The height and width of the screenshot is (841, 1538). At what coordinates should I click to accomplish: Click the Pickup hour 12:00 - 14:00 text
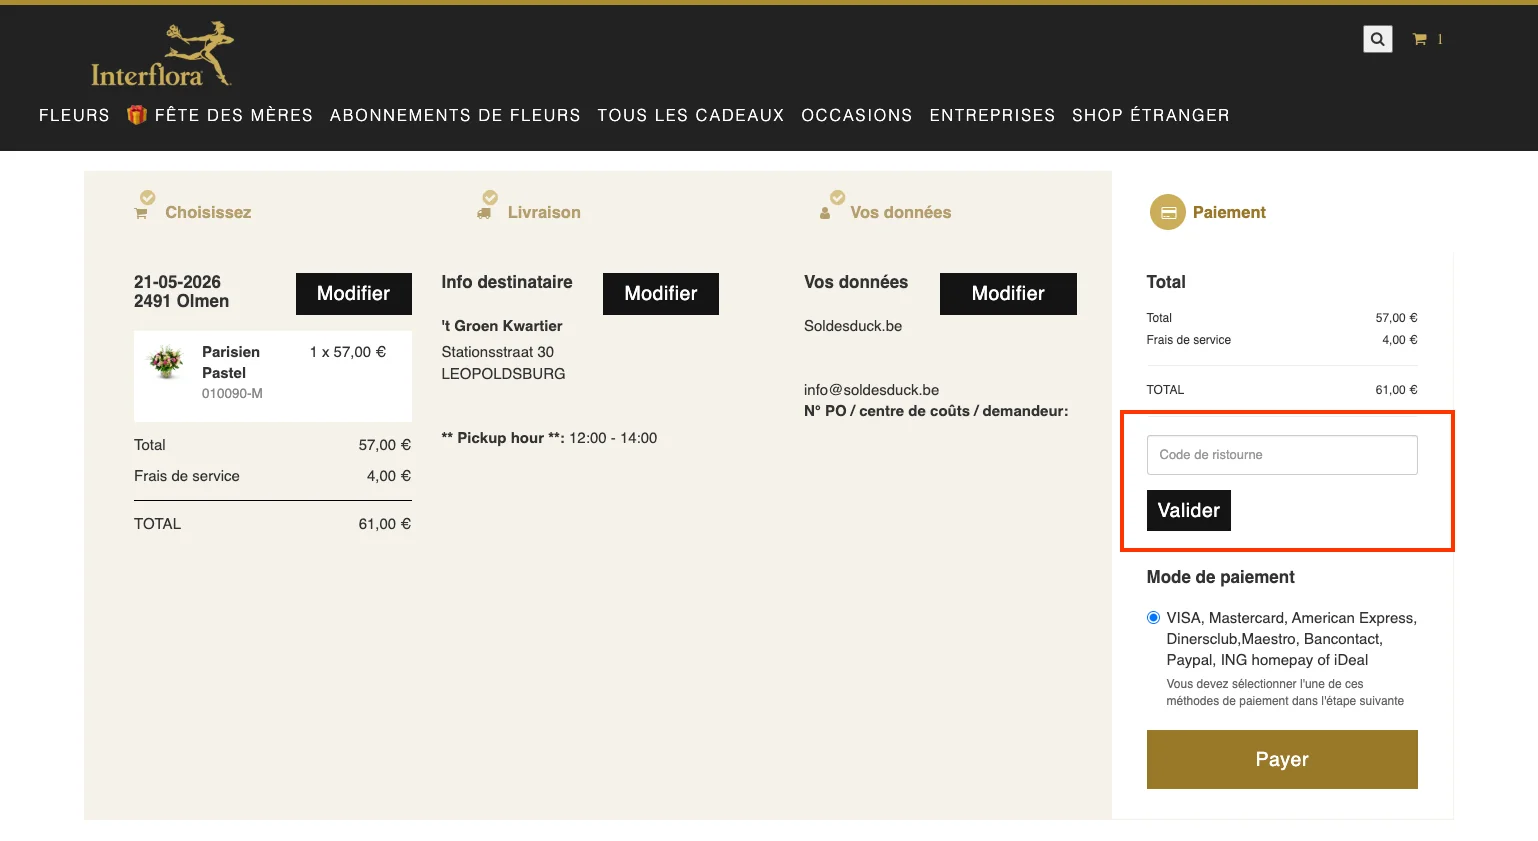(549, 438)
